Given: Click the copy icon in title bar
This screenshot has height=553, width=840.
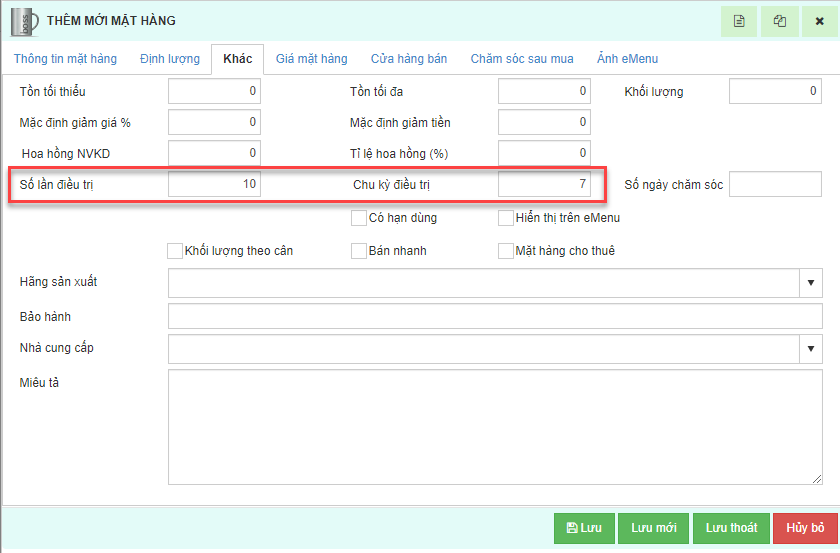Looking at the screenshot, I should pyautogui.click(x=779, y=21).
